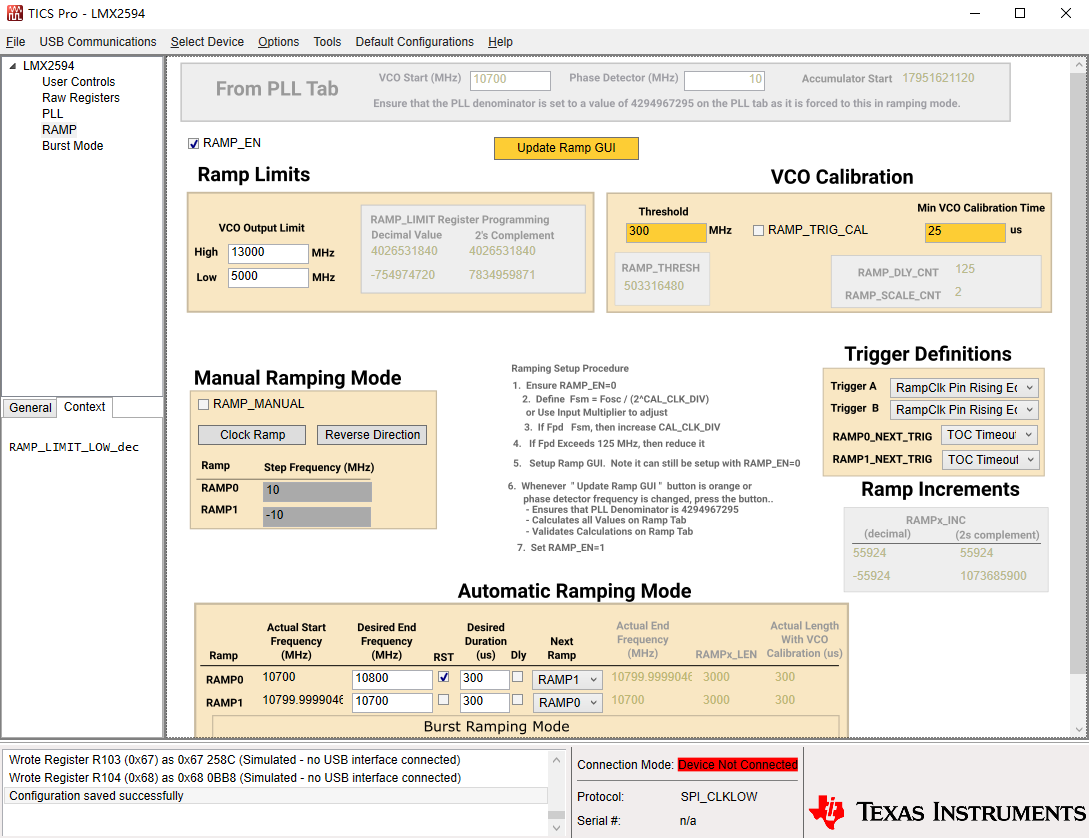Toggle the RAMP_EN checkbox
Image resolution: width=1089 pixels, height=838 pixels.
pyautogui.click(x=194, y=144)
